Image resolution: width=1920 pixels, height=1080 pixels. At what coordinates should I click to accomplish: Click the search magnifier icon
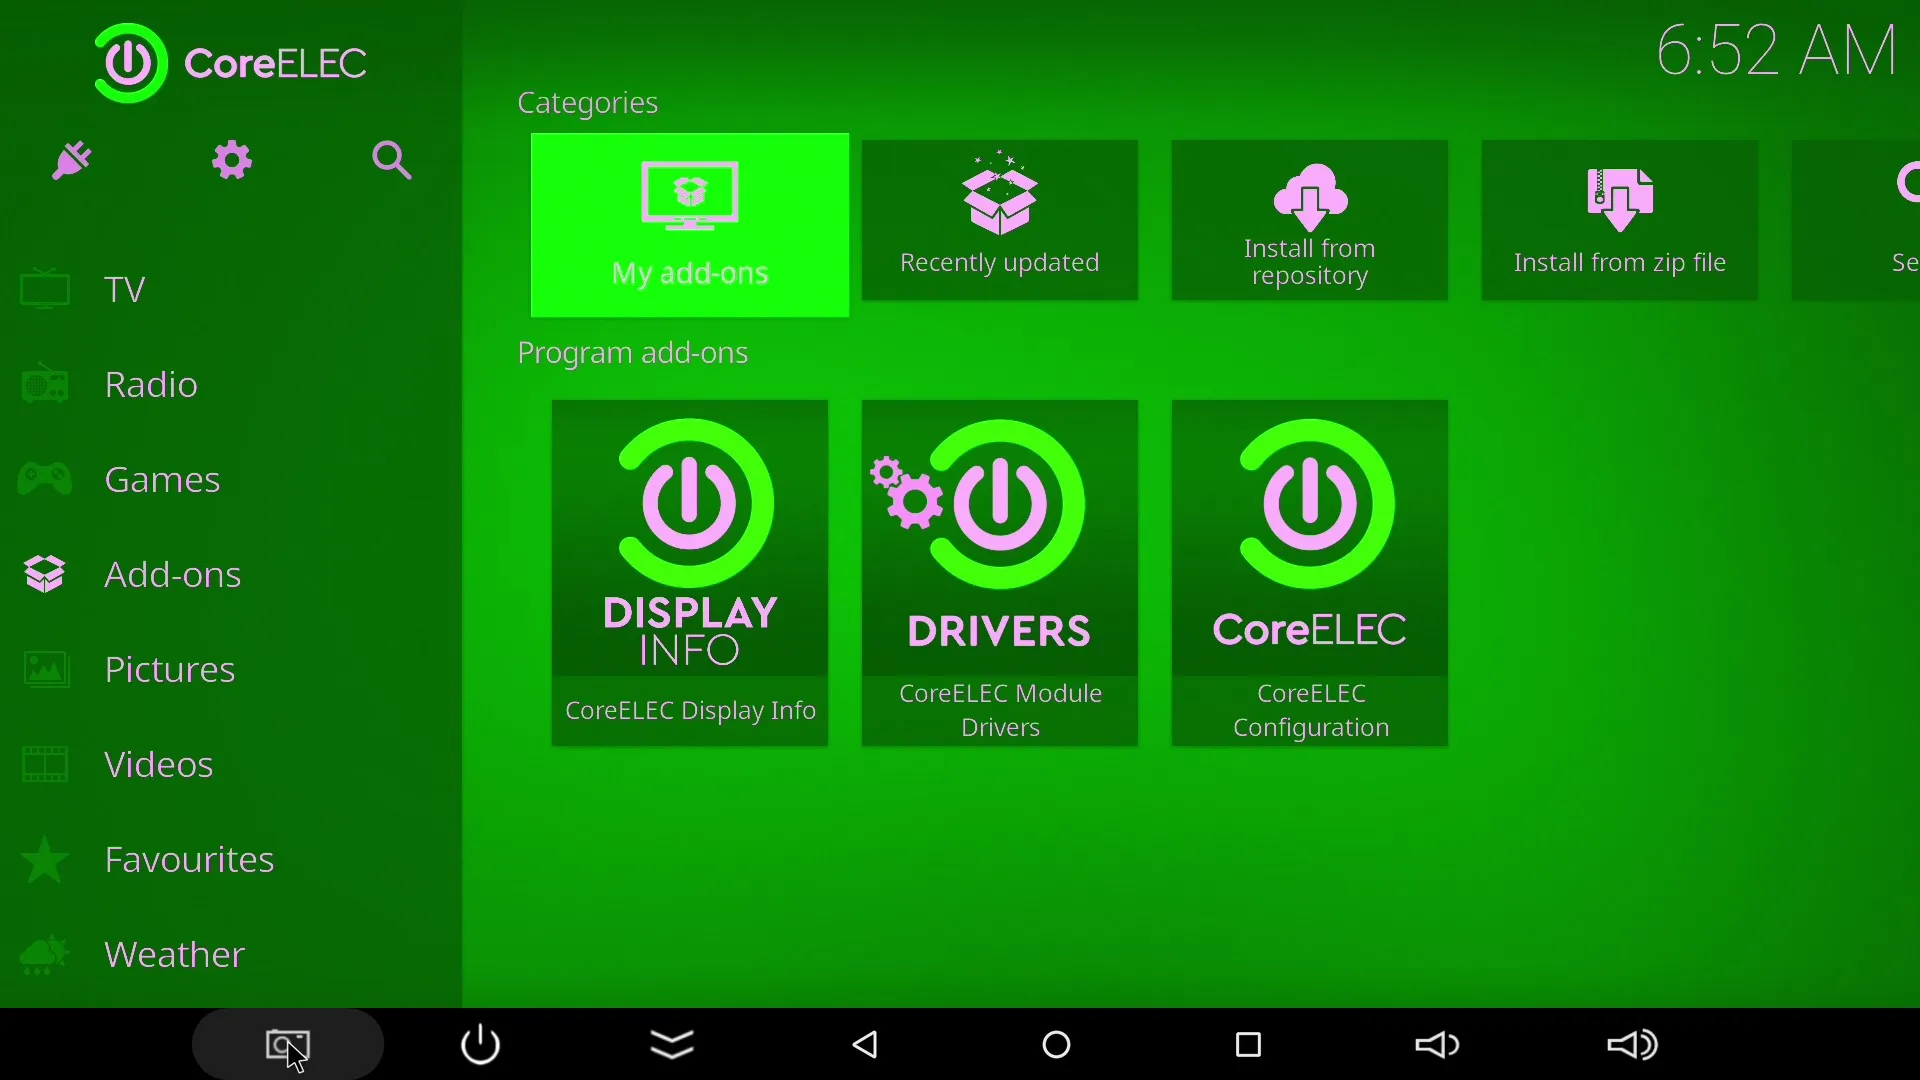point(391,161)
